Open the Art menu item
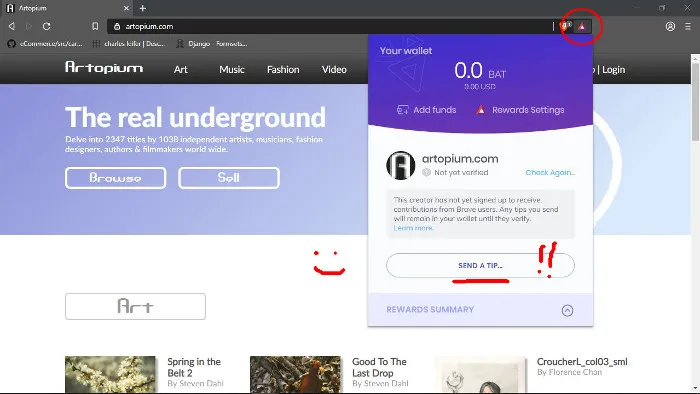Viewport: 700px width, 394px height. coord(181,70)
